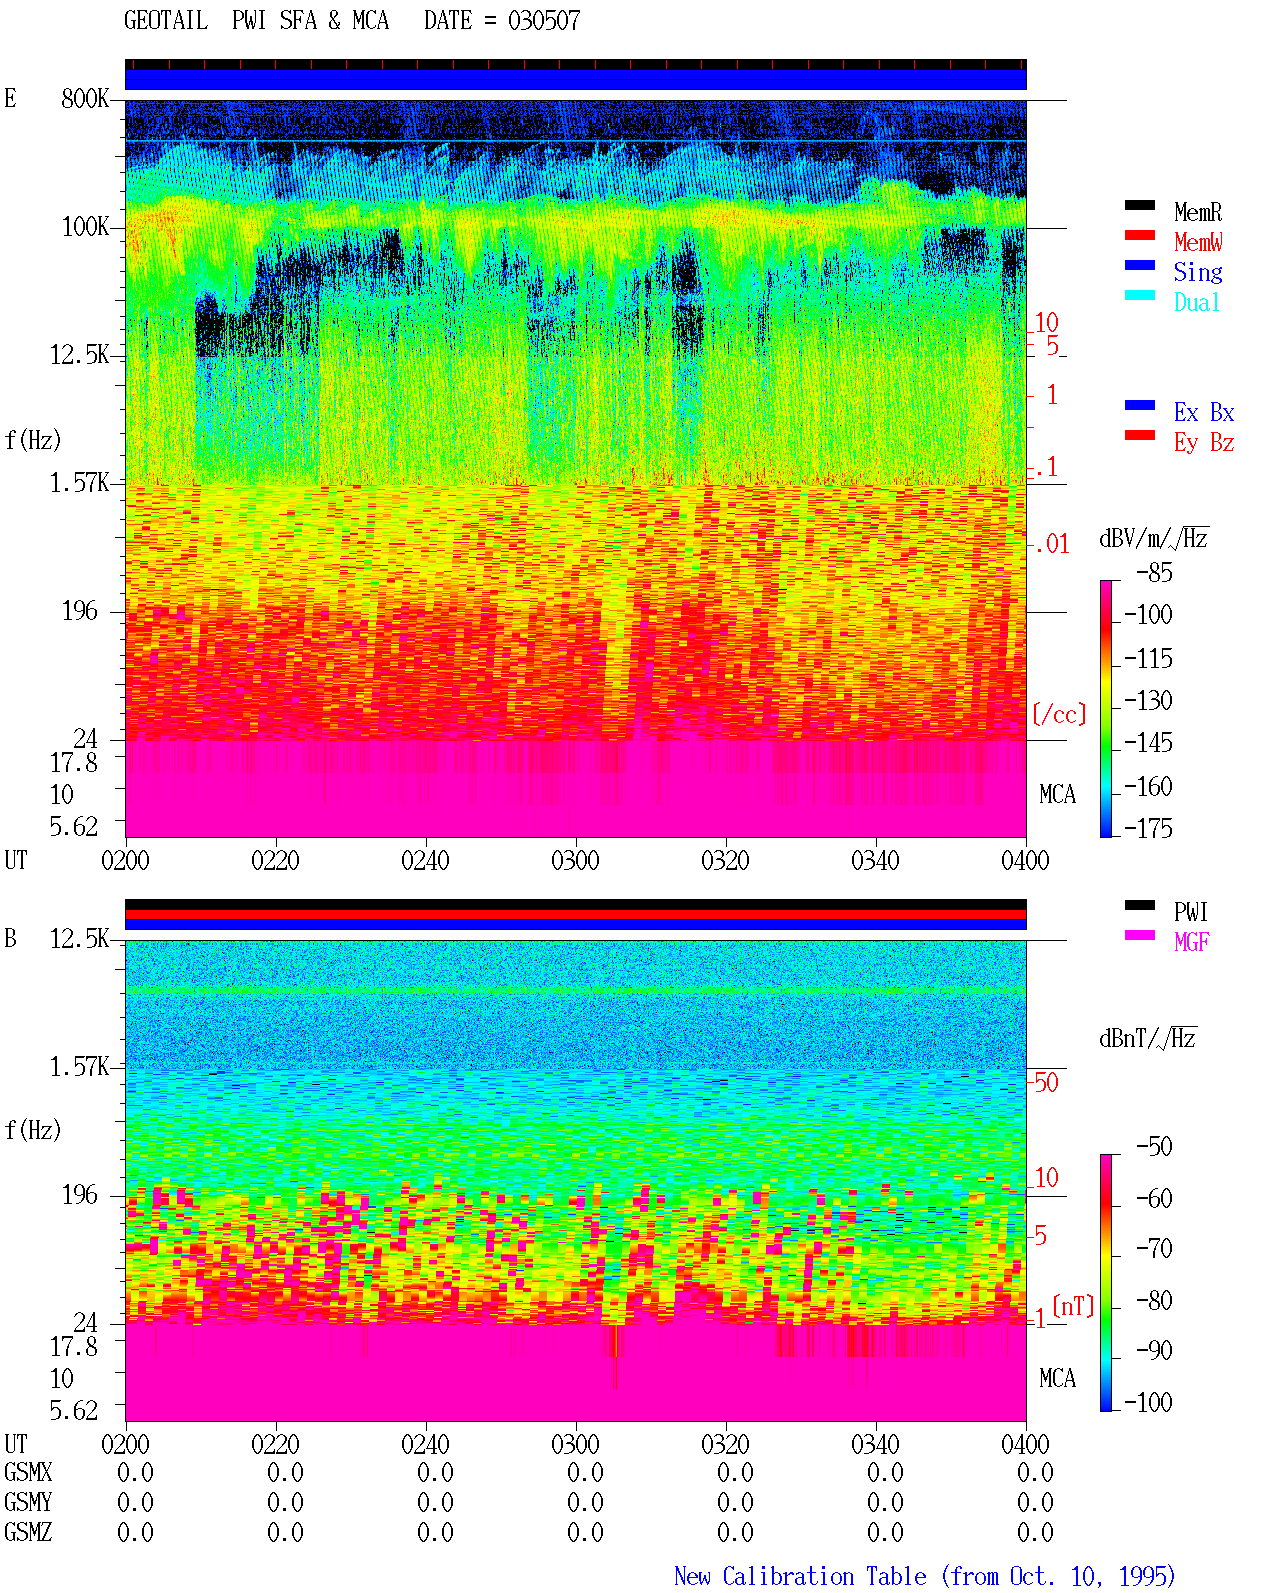Click the '100K' frequency label of E panel
Image resolution: width=1280 pixels, height=1593 pixels.
click(x=85, y=226)
